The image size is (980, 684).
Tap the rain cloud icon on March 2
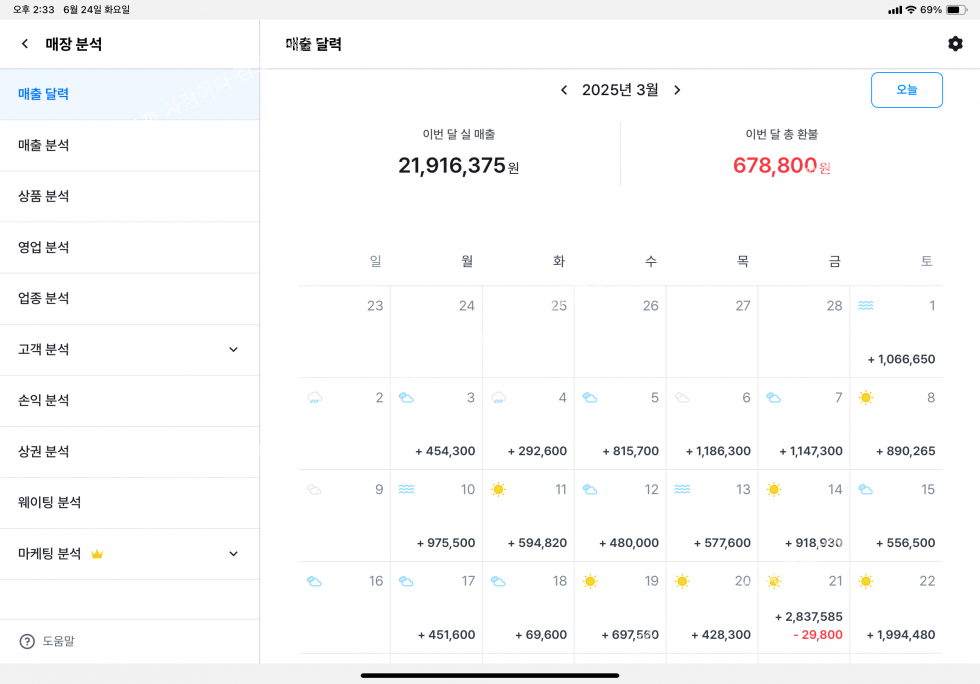coord(314,398)
